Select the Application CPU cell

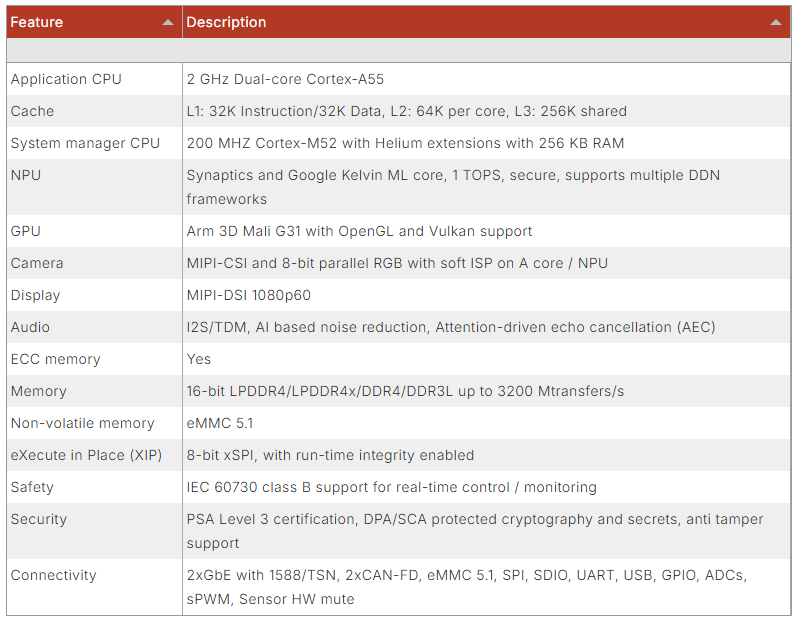66,79
